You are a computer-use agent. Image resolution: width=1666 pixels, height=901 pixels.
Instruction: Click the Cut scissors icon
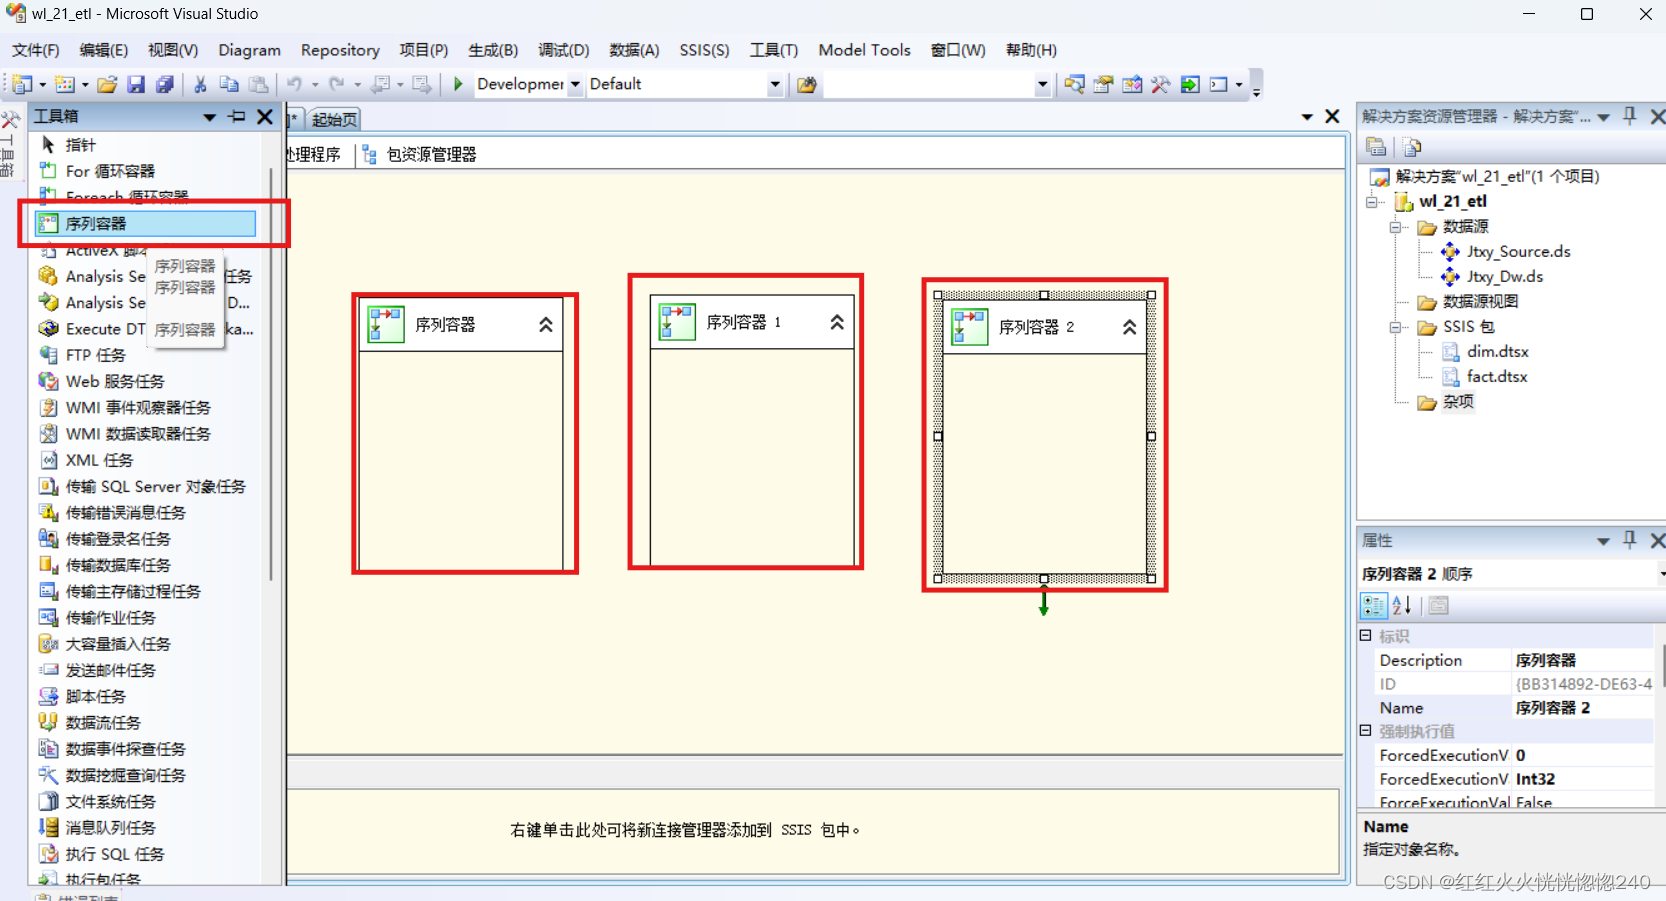pos(200,85)
